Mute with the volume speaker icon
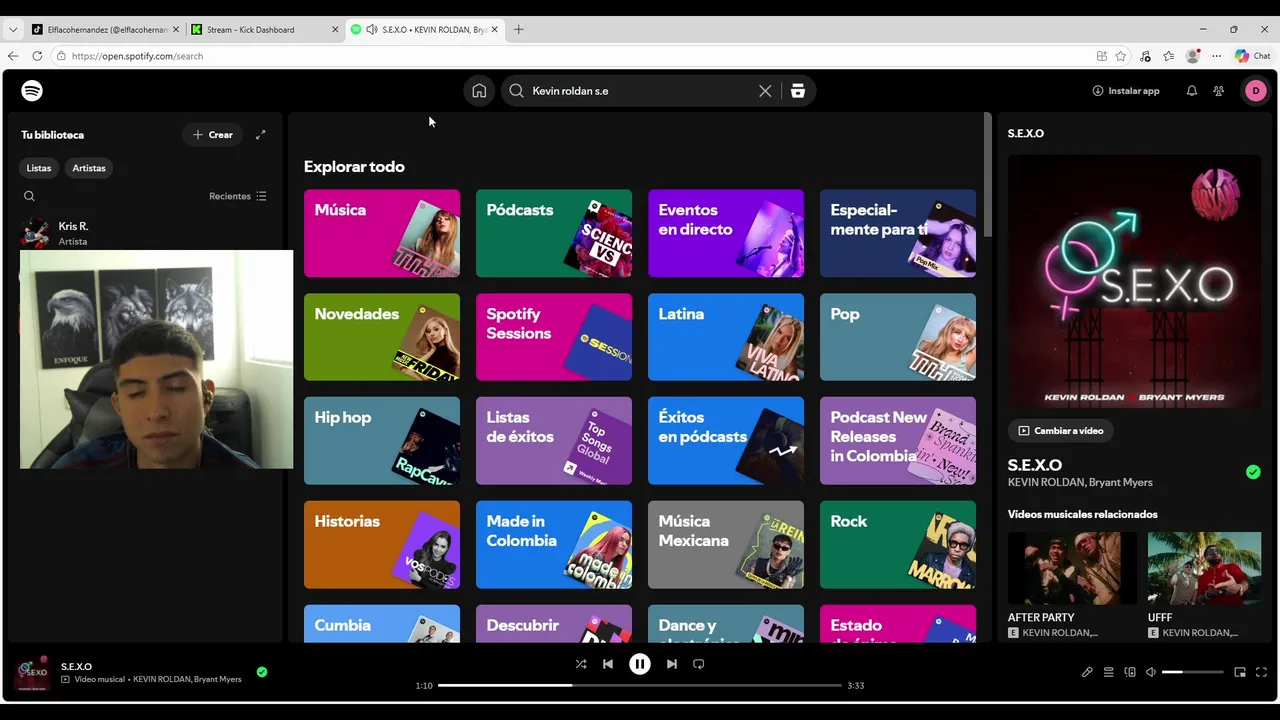The height and width of the screenshot is (720, 1280). 1151,673
